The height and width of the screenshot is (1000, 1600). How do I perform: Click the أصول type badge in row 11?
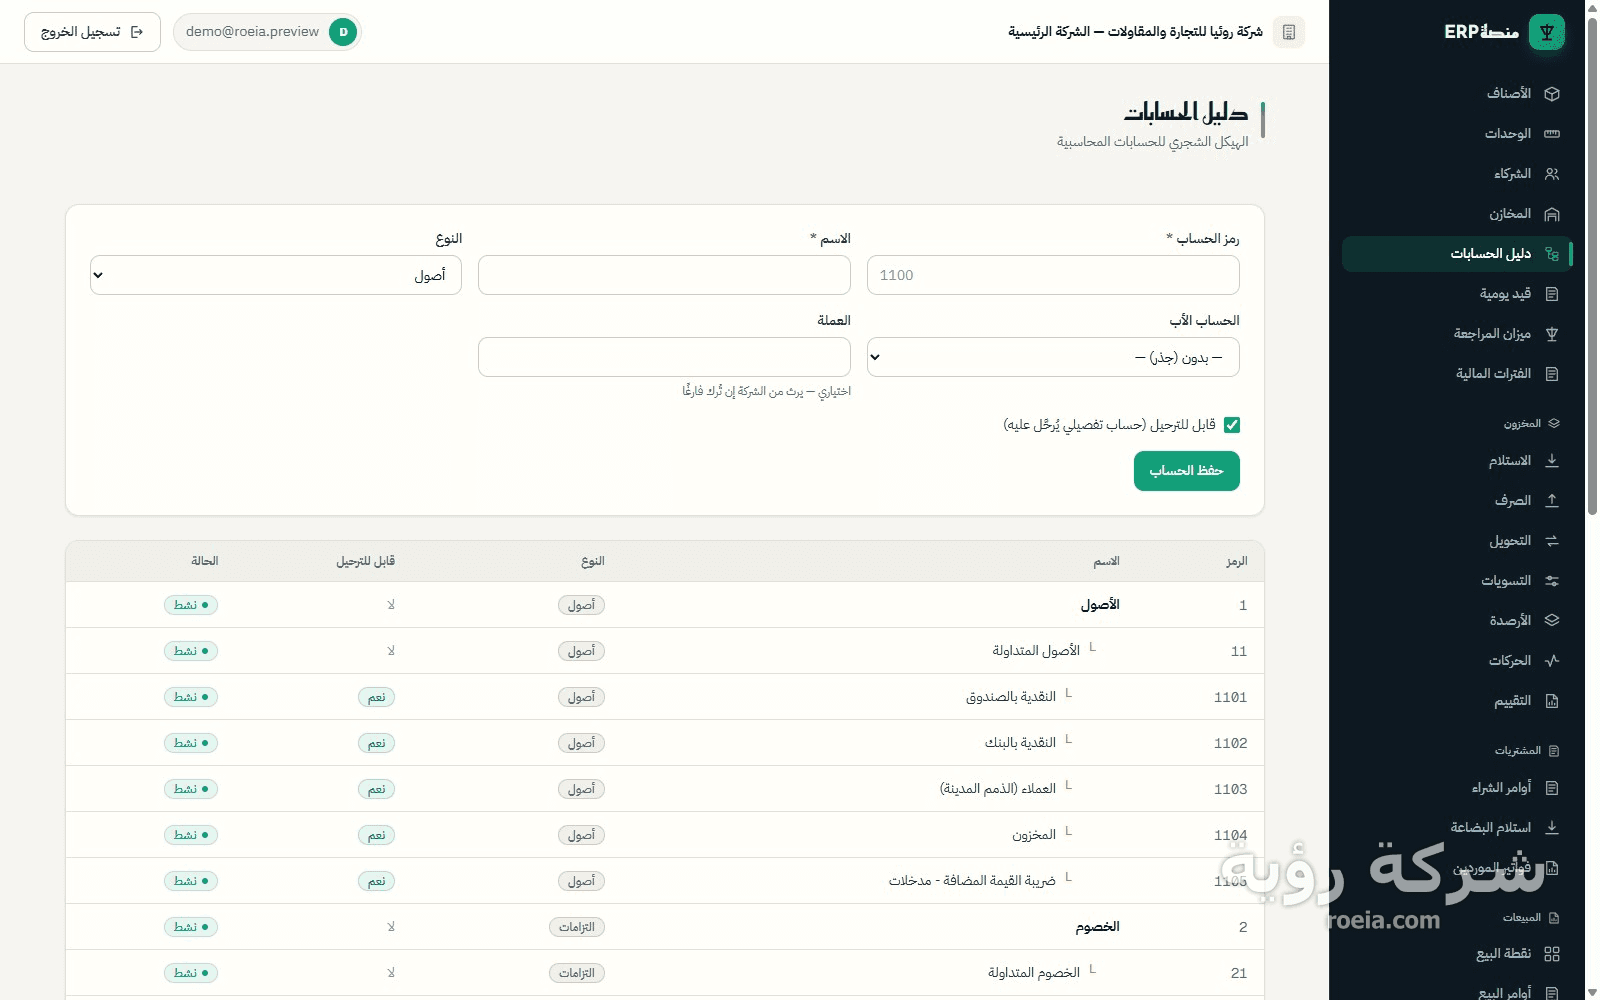[x=581, y=651]
